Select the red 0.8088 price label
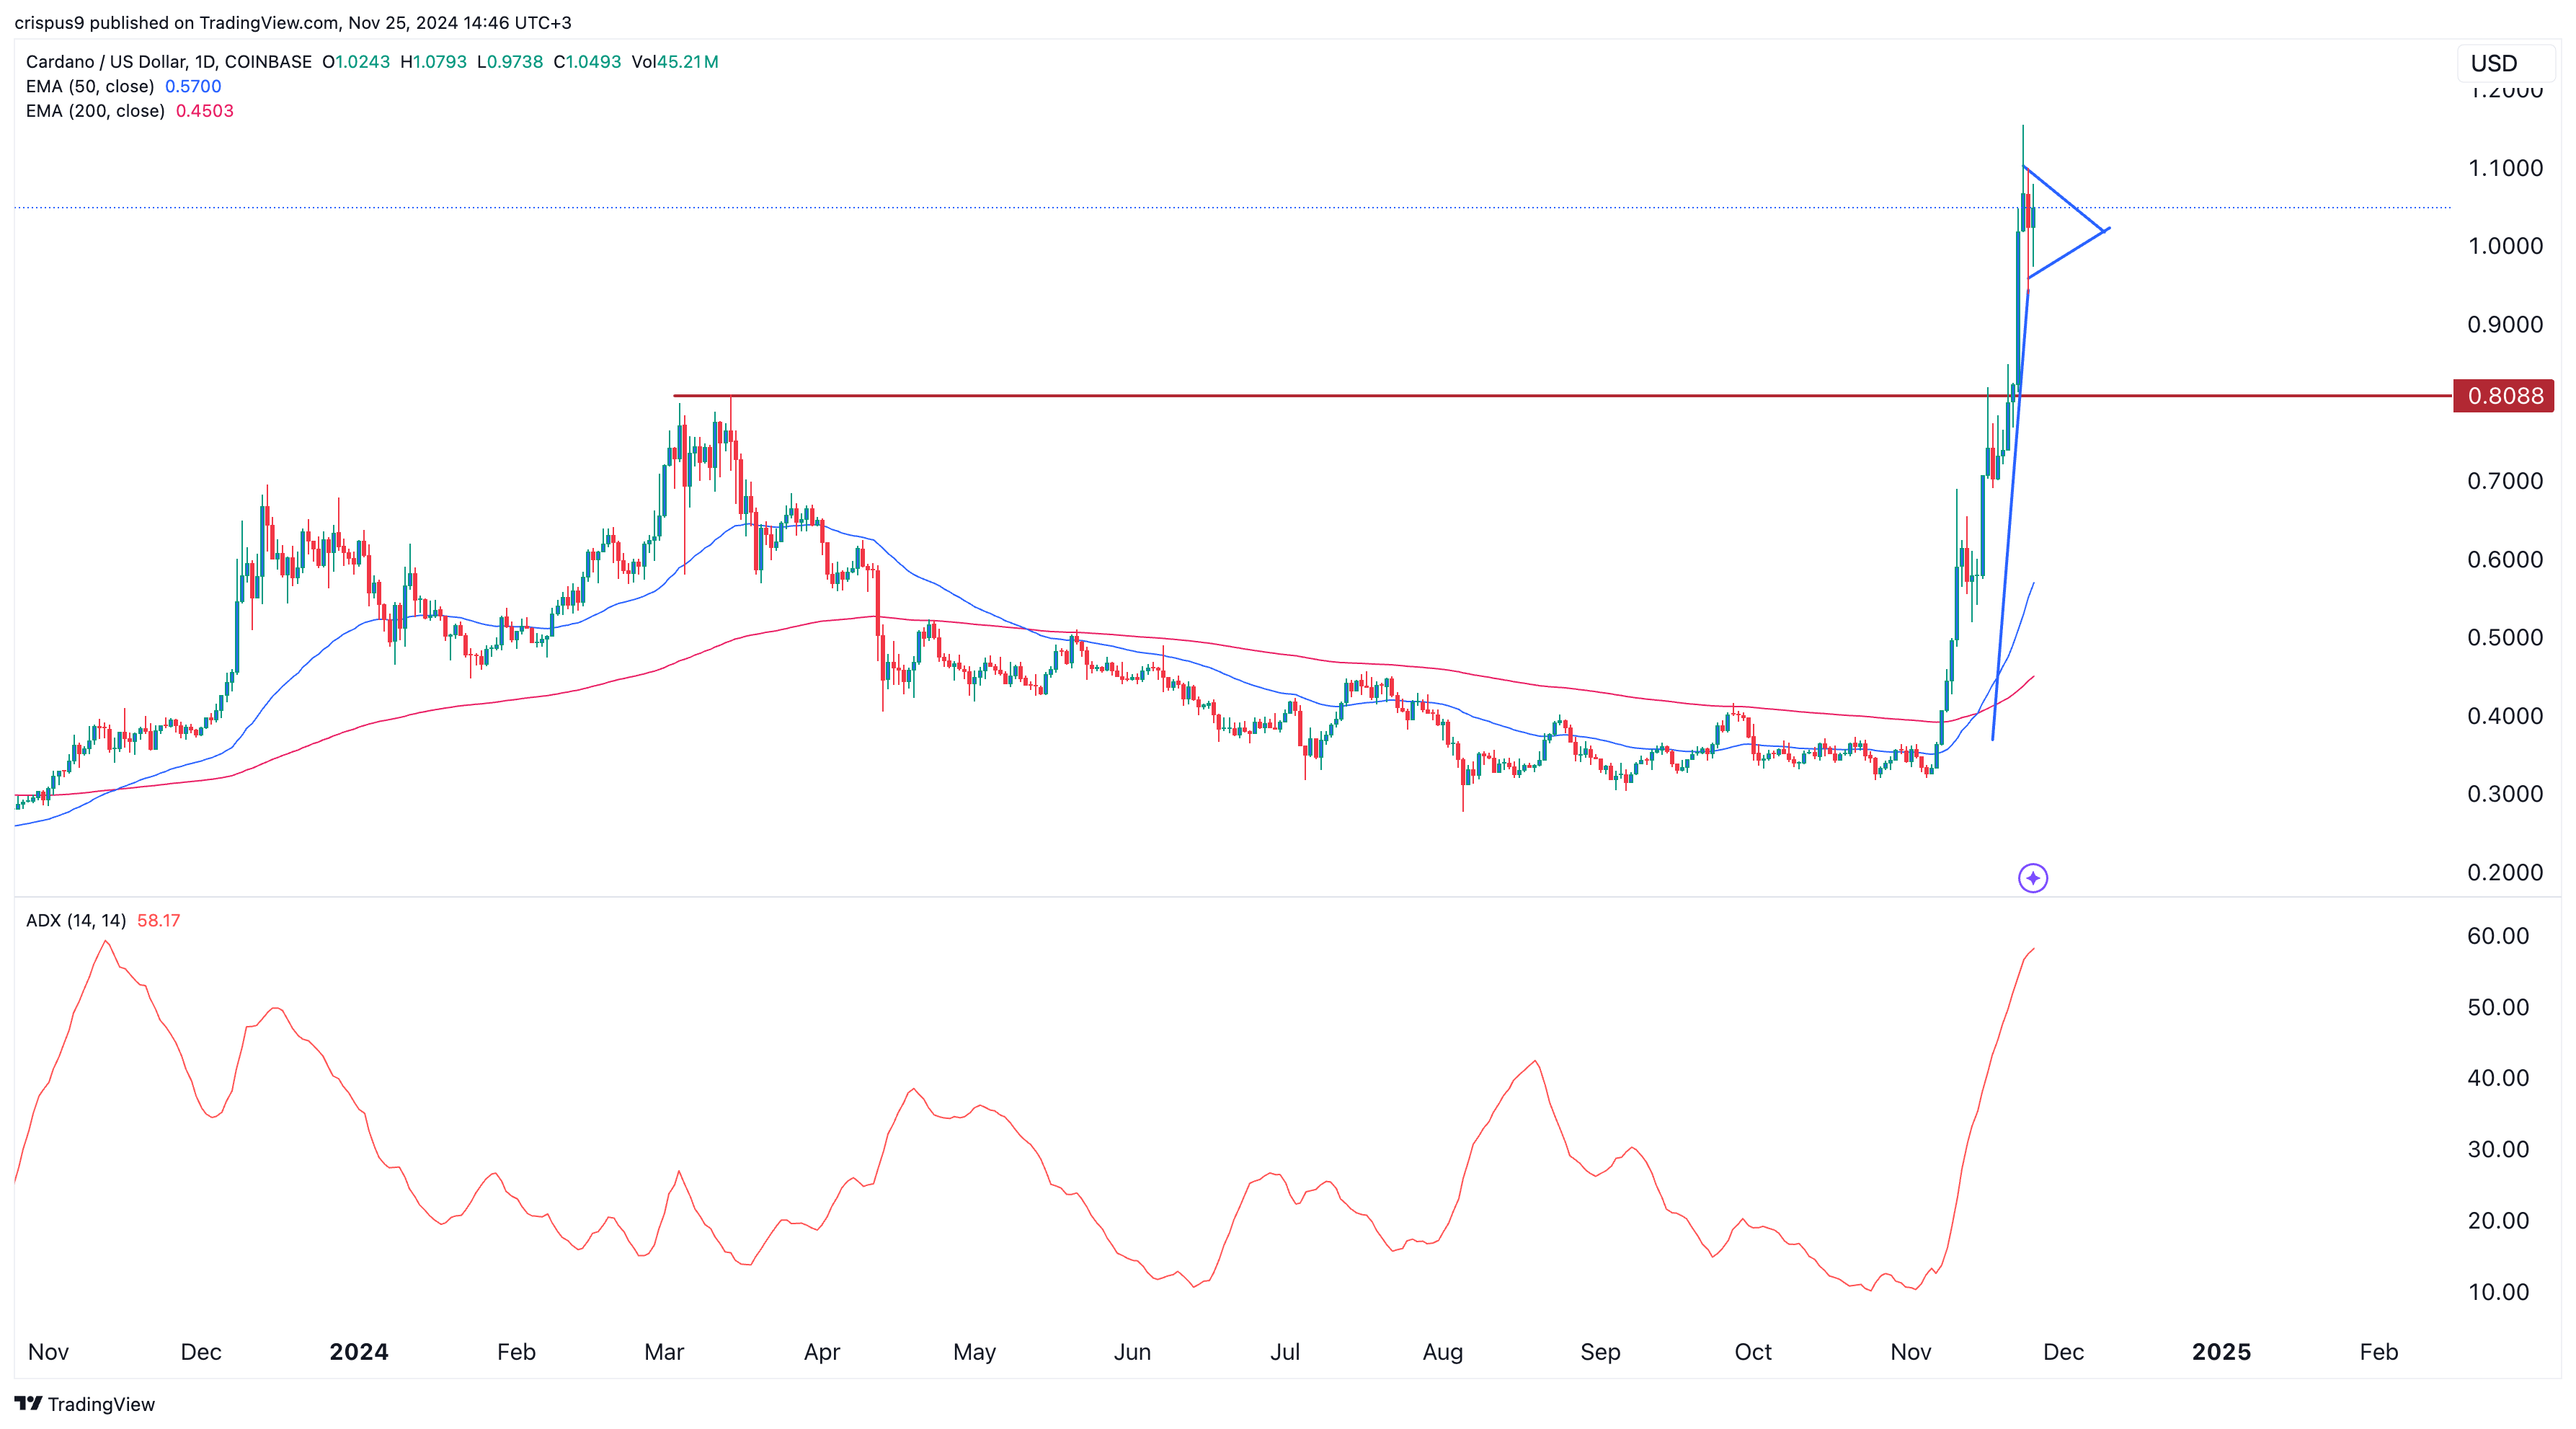2576x1429 pixels. click(x=2503, y=396)
